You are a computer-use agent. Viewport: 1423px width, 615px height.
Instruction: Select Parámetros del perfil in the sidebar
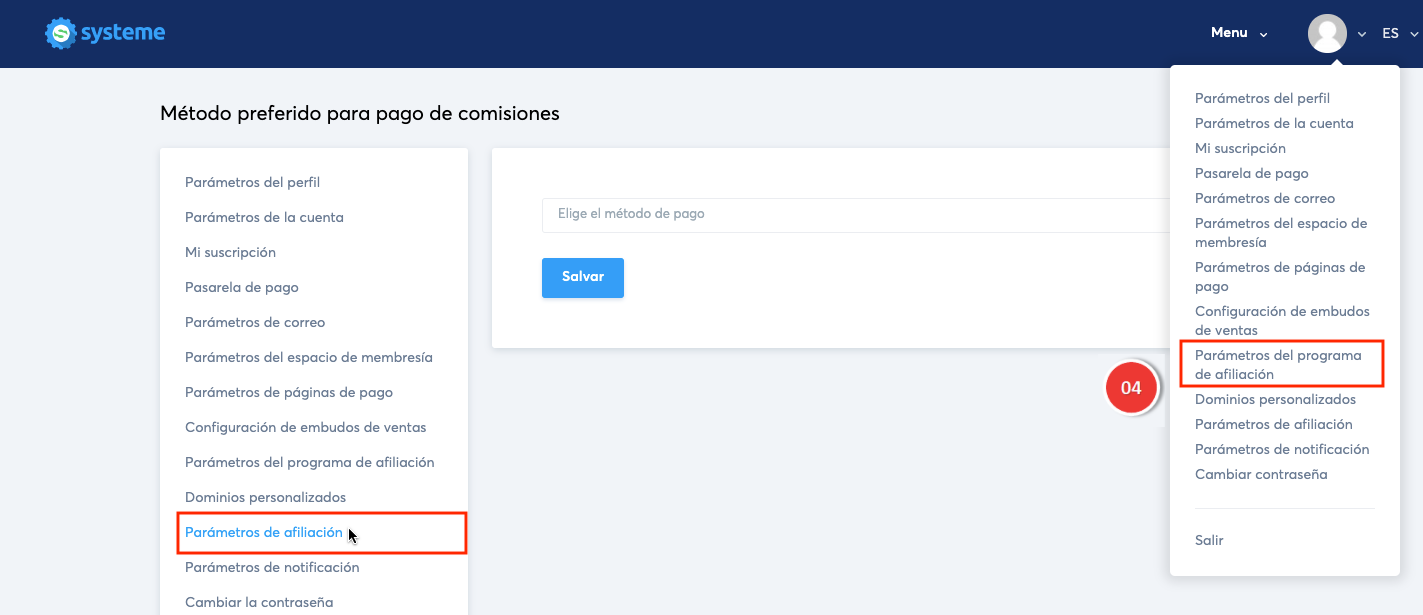(252, 182)
